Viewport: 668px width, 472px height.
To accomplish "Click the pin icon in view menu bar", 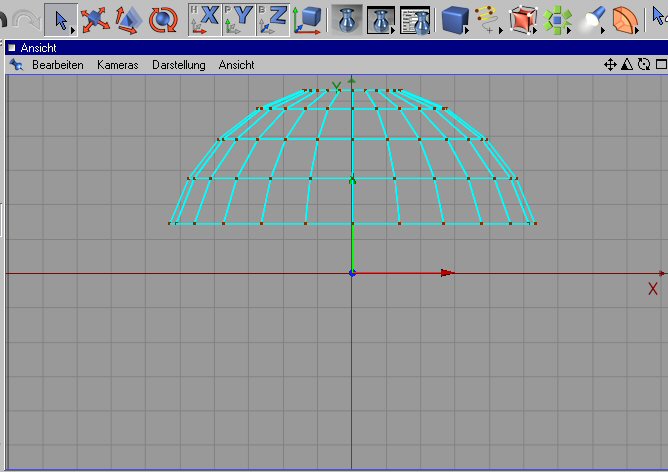I will (x=16, y=65).
